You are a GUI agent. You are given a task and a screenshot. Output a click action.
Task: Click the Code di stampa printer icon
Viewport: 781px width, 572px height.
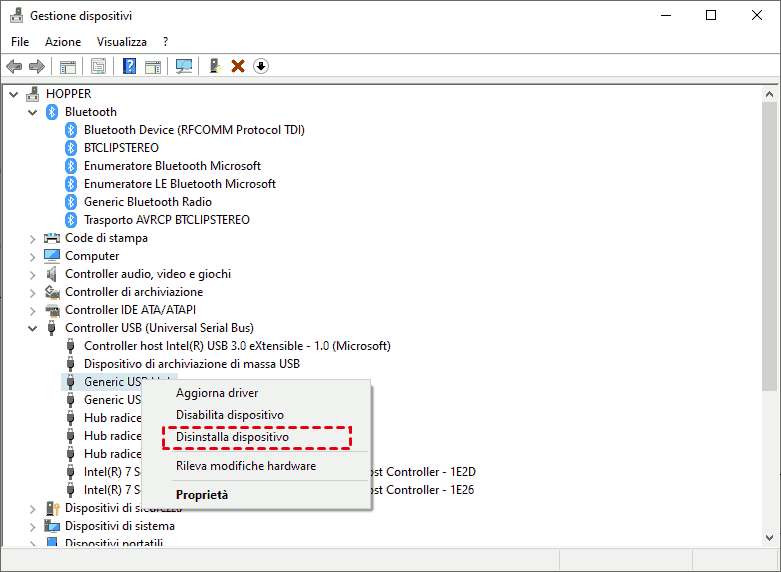[52, 238]
